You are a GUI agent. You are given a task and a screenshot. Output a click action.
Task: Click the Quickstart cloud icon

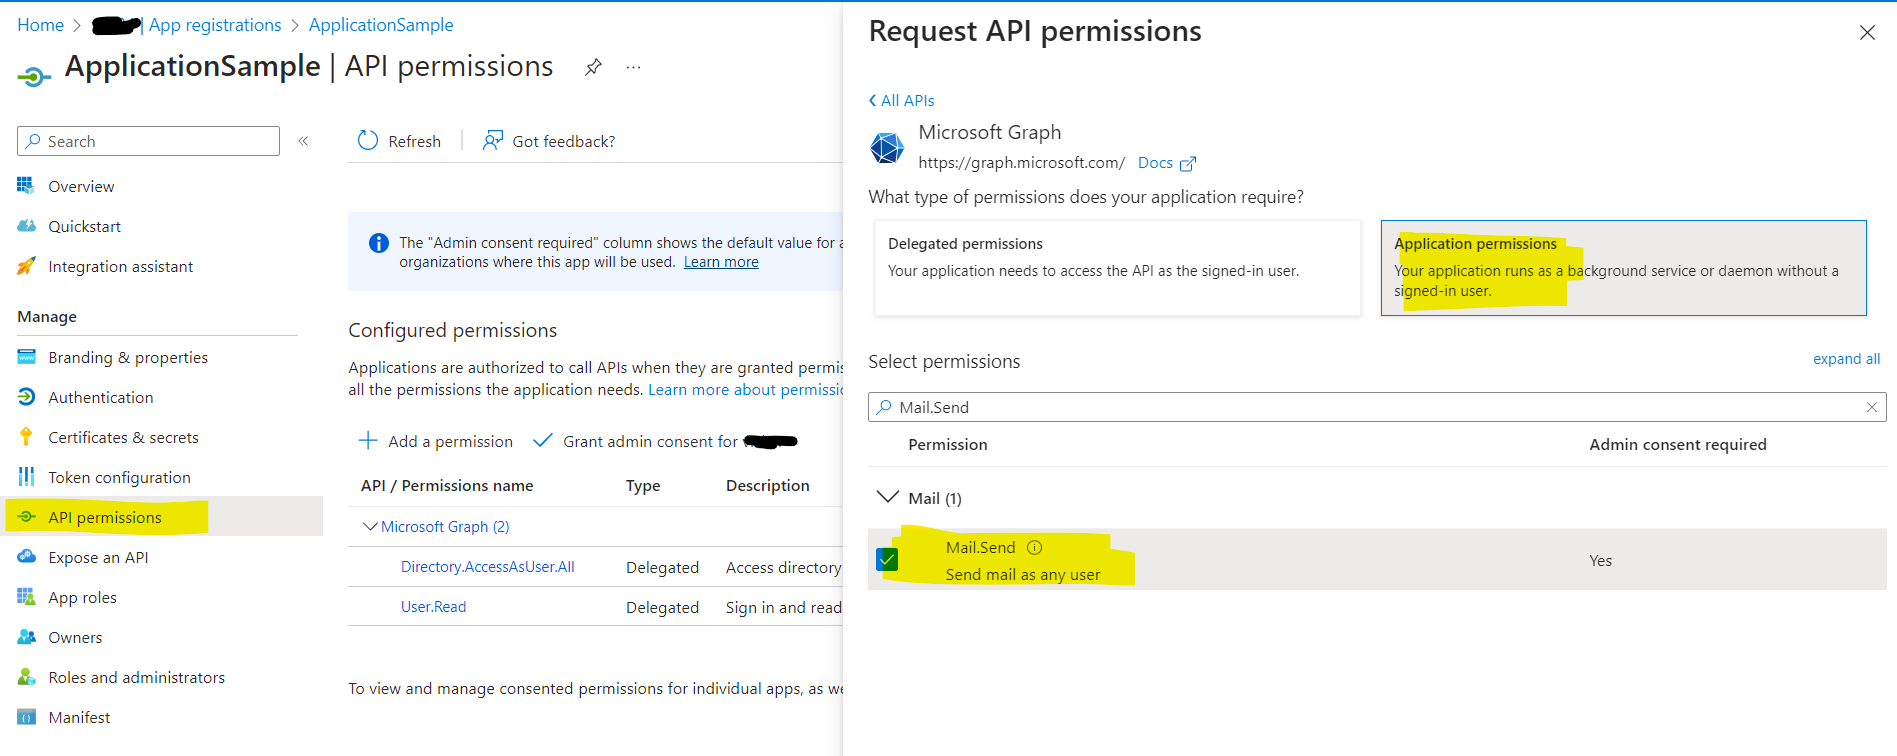(x=26, y=226)
